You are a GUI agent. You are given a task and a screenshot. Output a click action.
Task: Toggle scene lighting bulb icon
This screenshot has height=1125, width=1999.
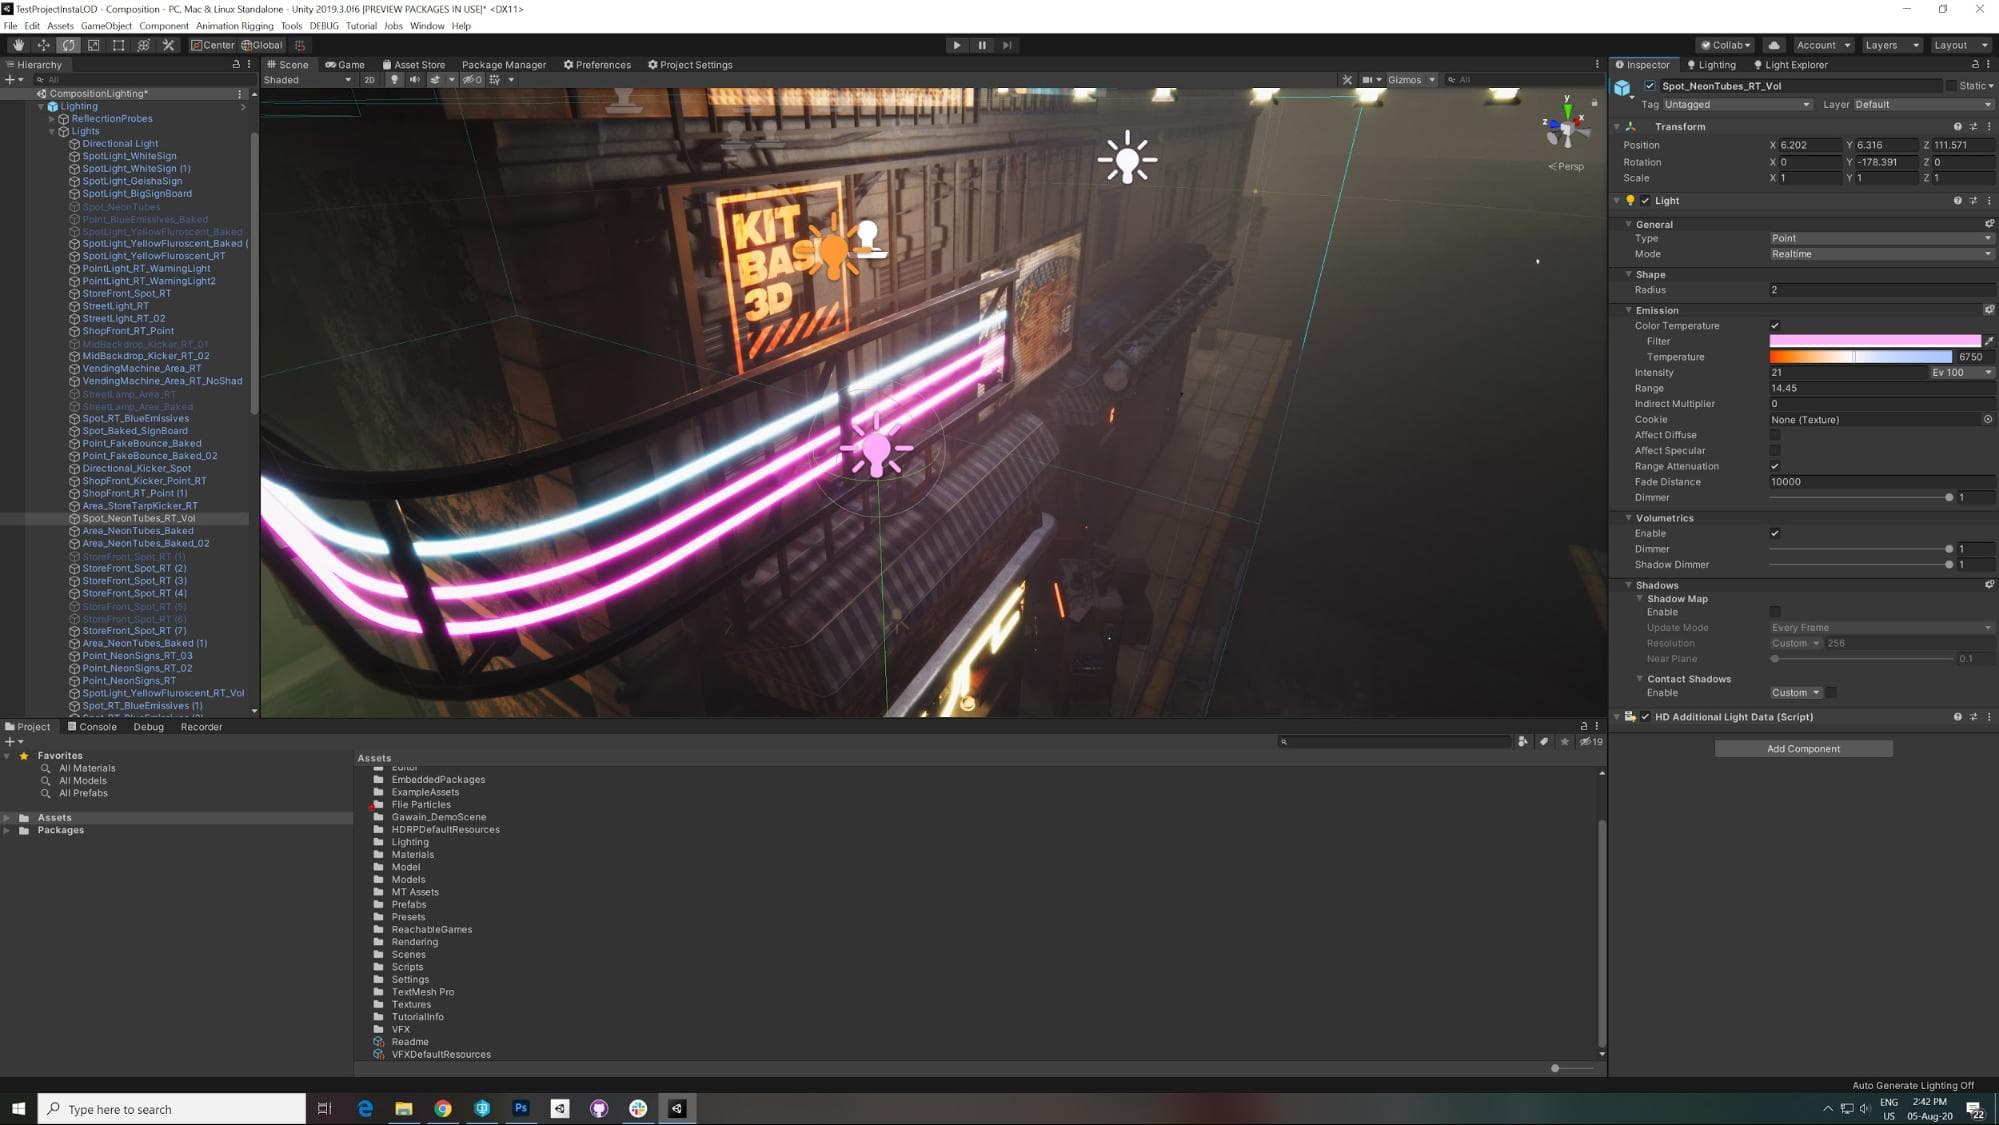click(x=394, y=80)
